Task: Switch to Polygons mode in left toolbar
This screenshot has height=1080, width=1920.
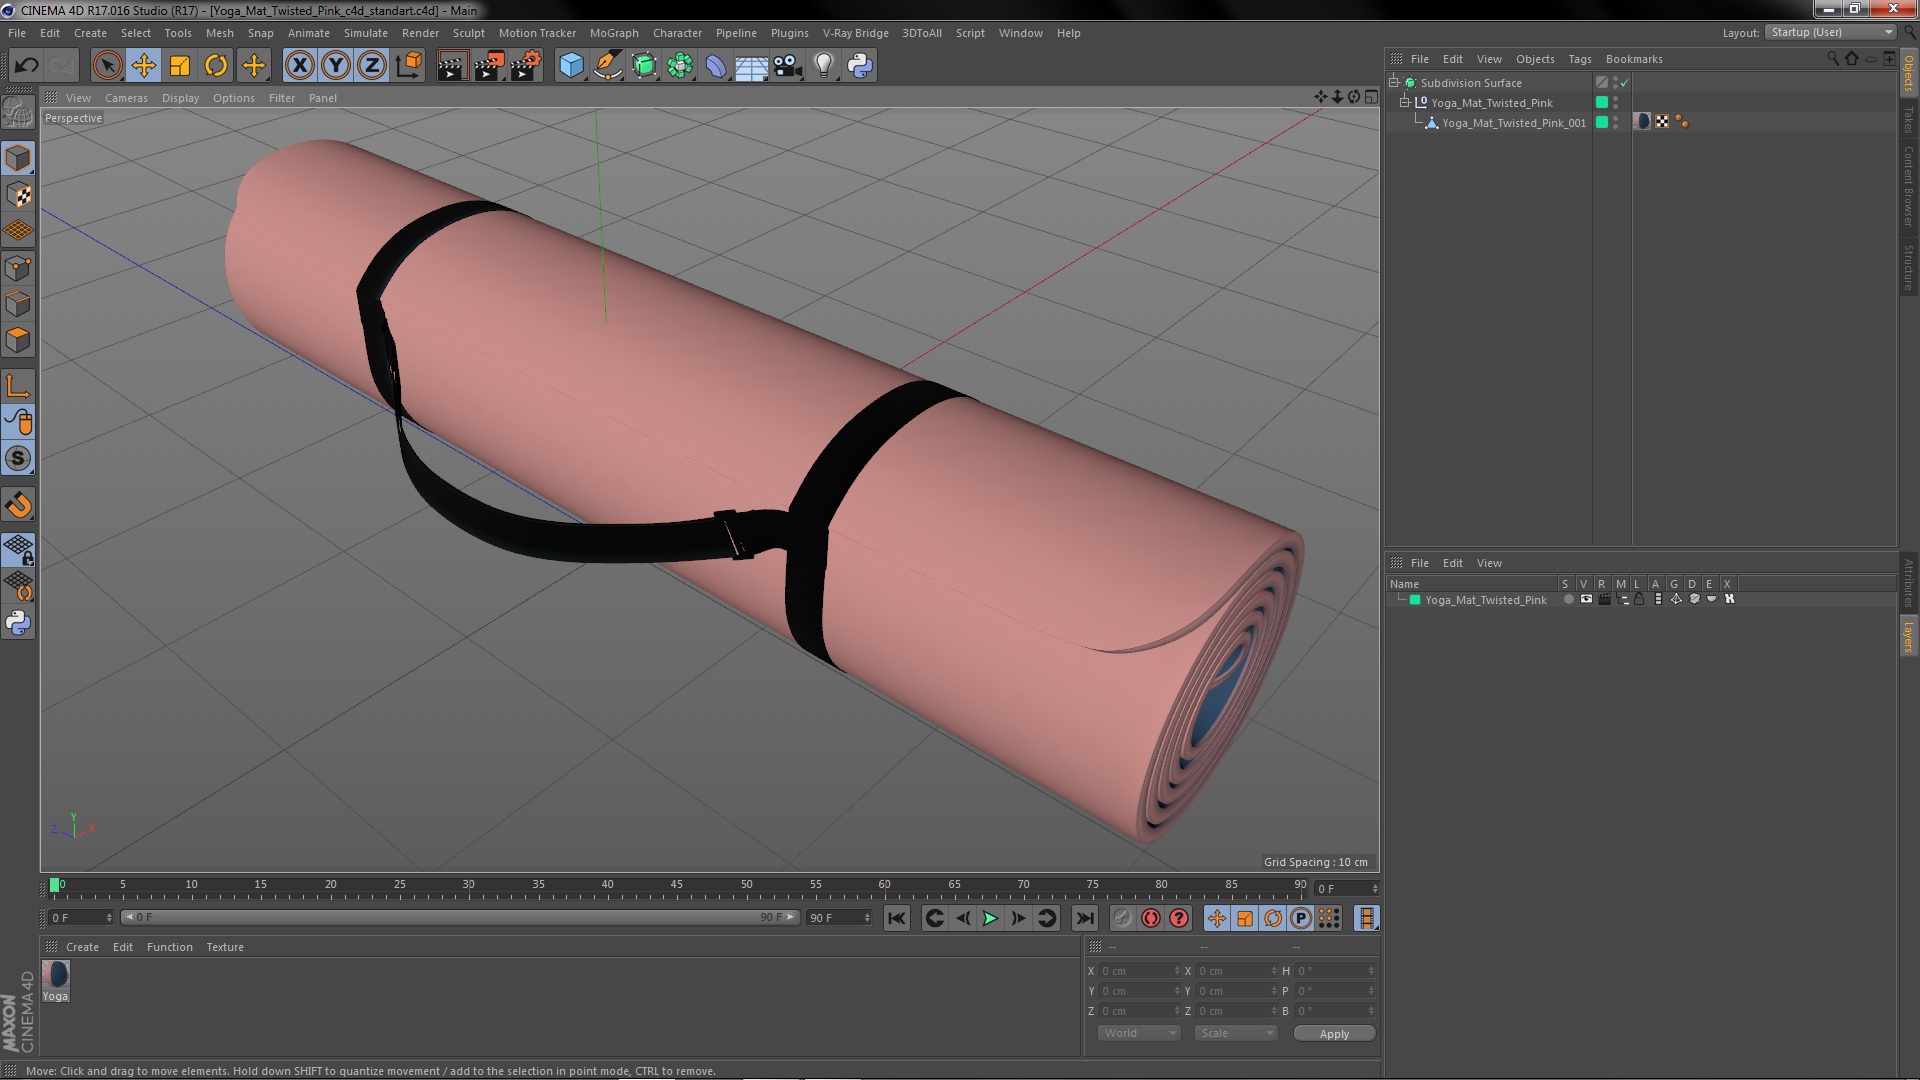Action: tap(18, 340)
